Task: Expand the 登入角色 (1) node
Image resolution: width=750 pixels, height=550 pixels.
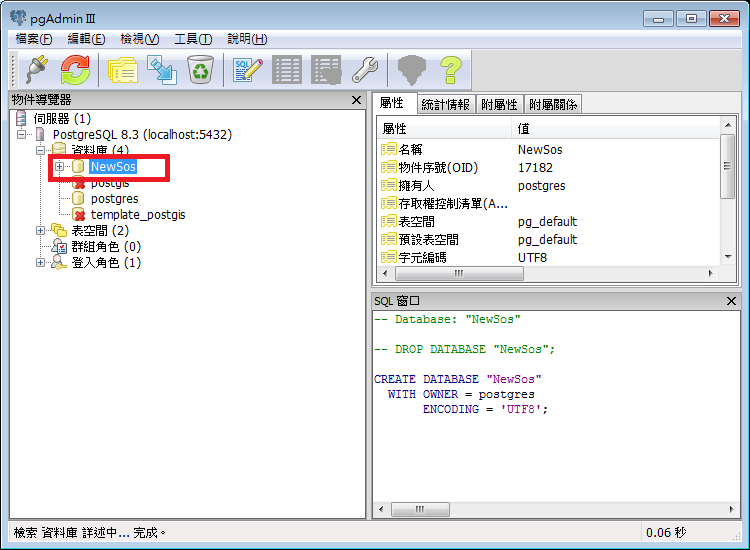Action: 41,263
